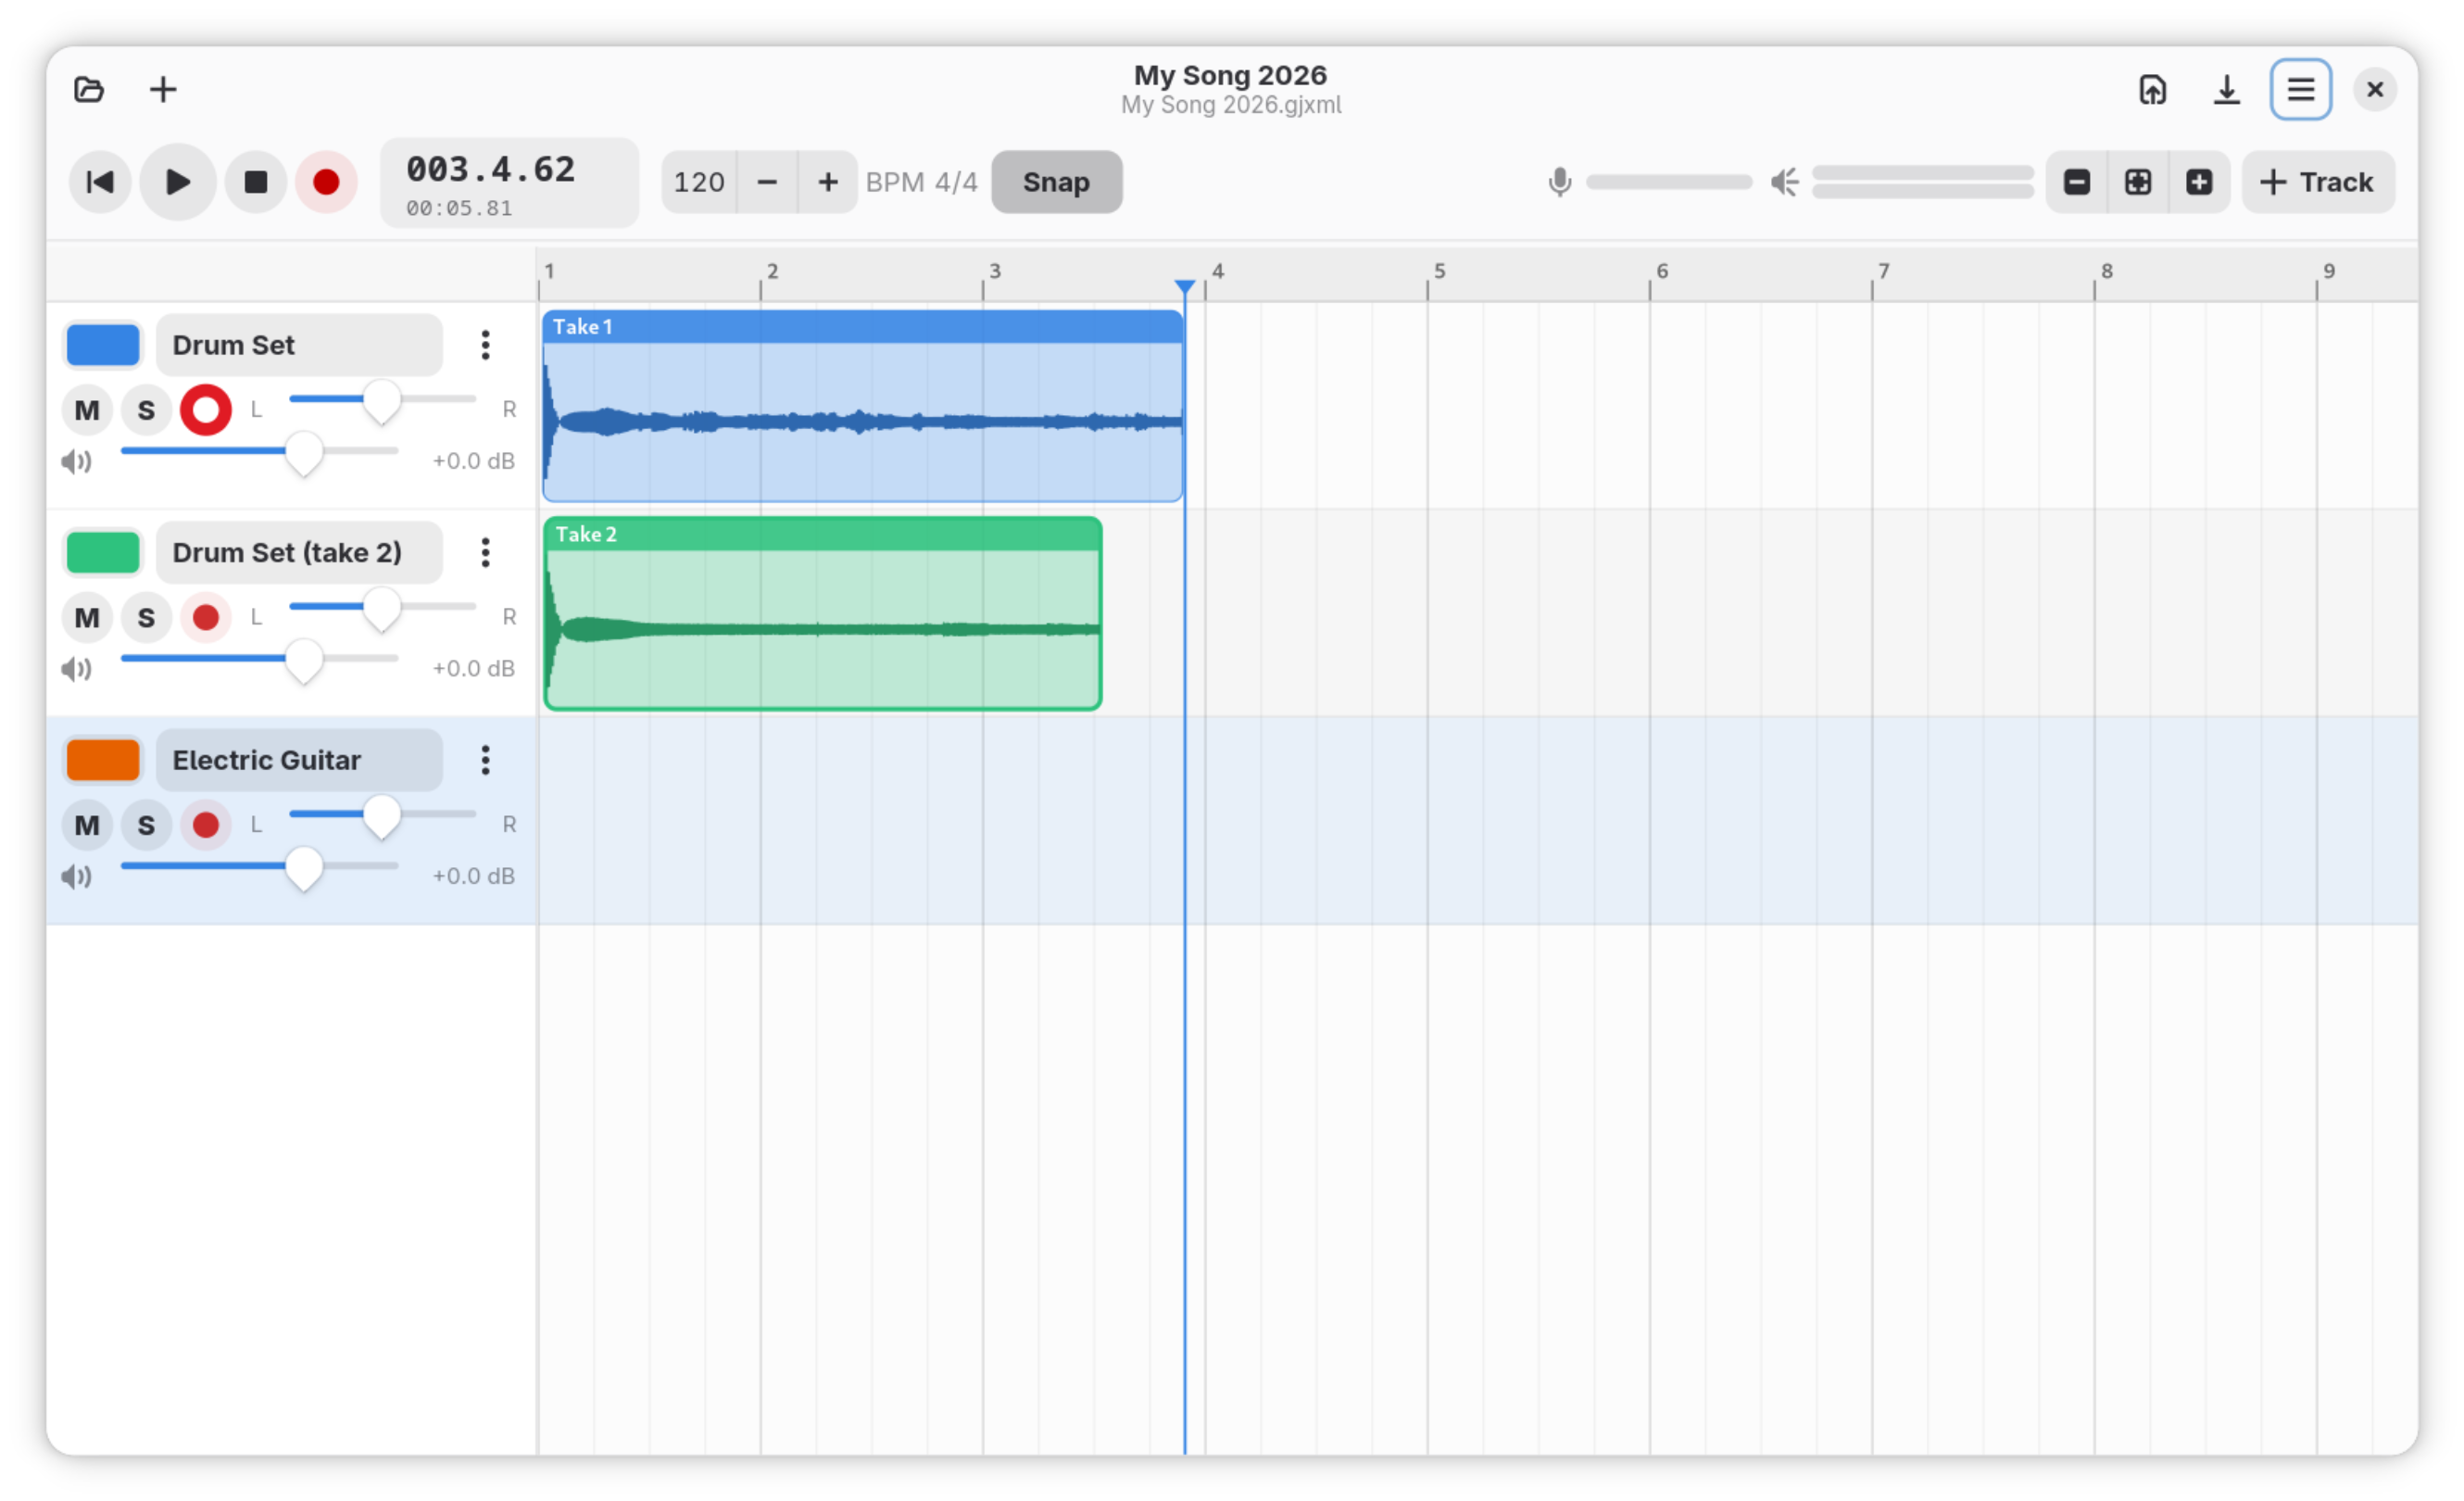The width and height of the screenshot is (2464, 1501).
Task: Add a new track
Action: coord(2317,182)
